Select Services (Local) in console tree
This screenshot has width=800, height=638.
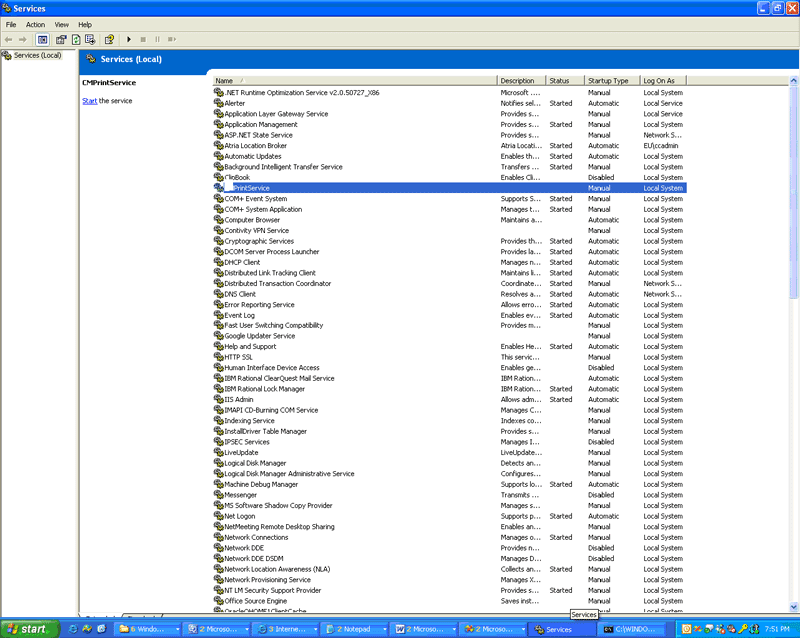click(37, 55)
